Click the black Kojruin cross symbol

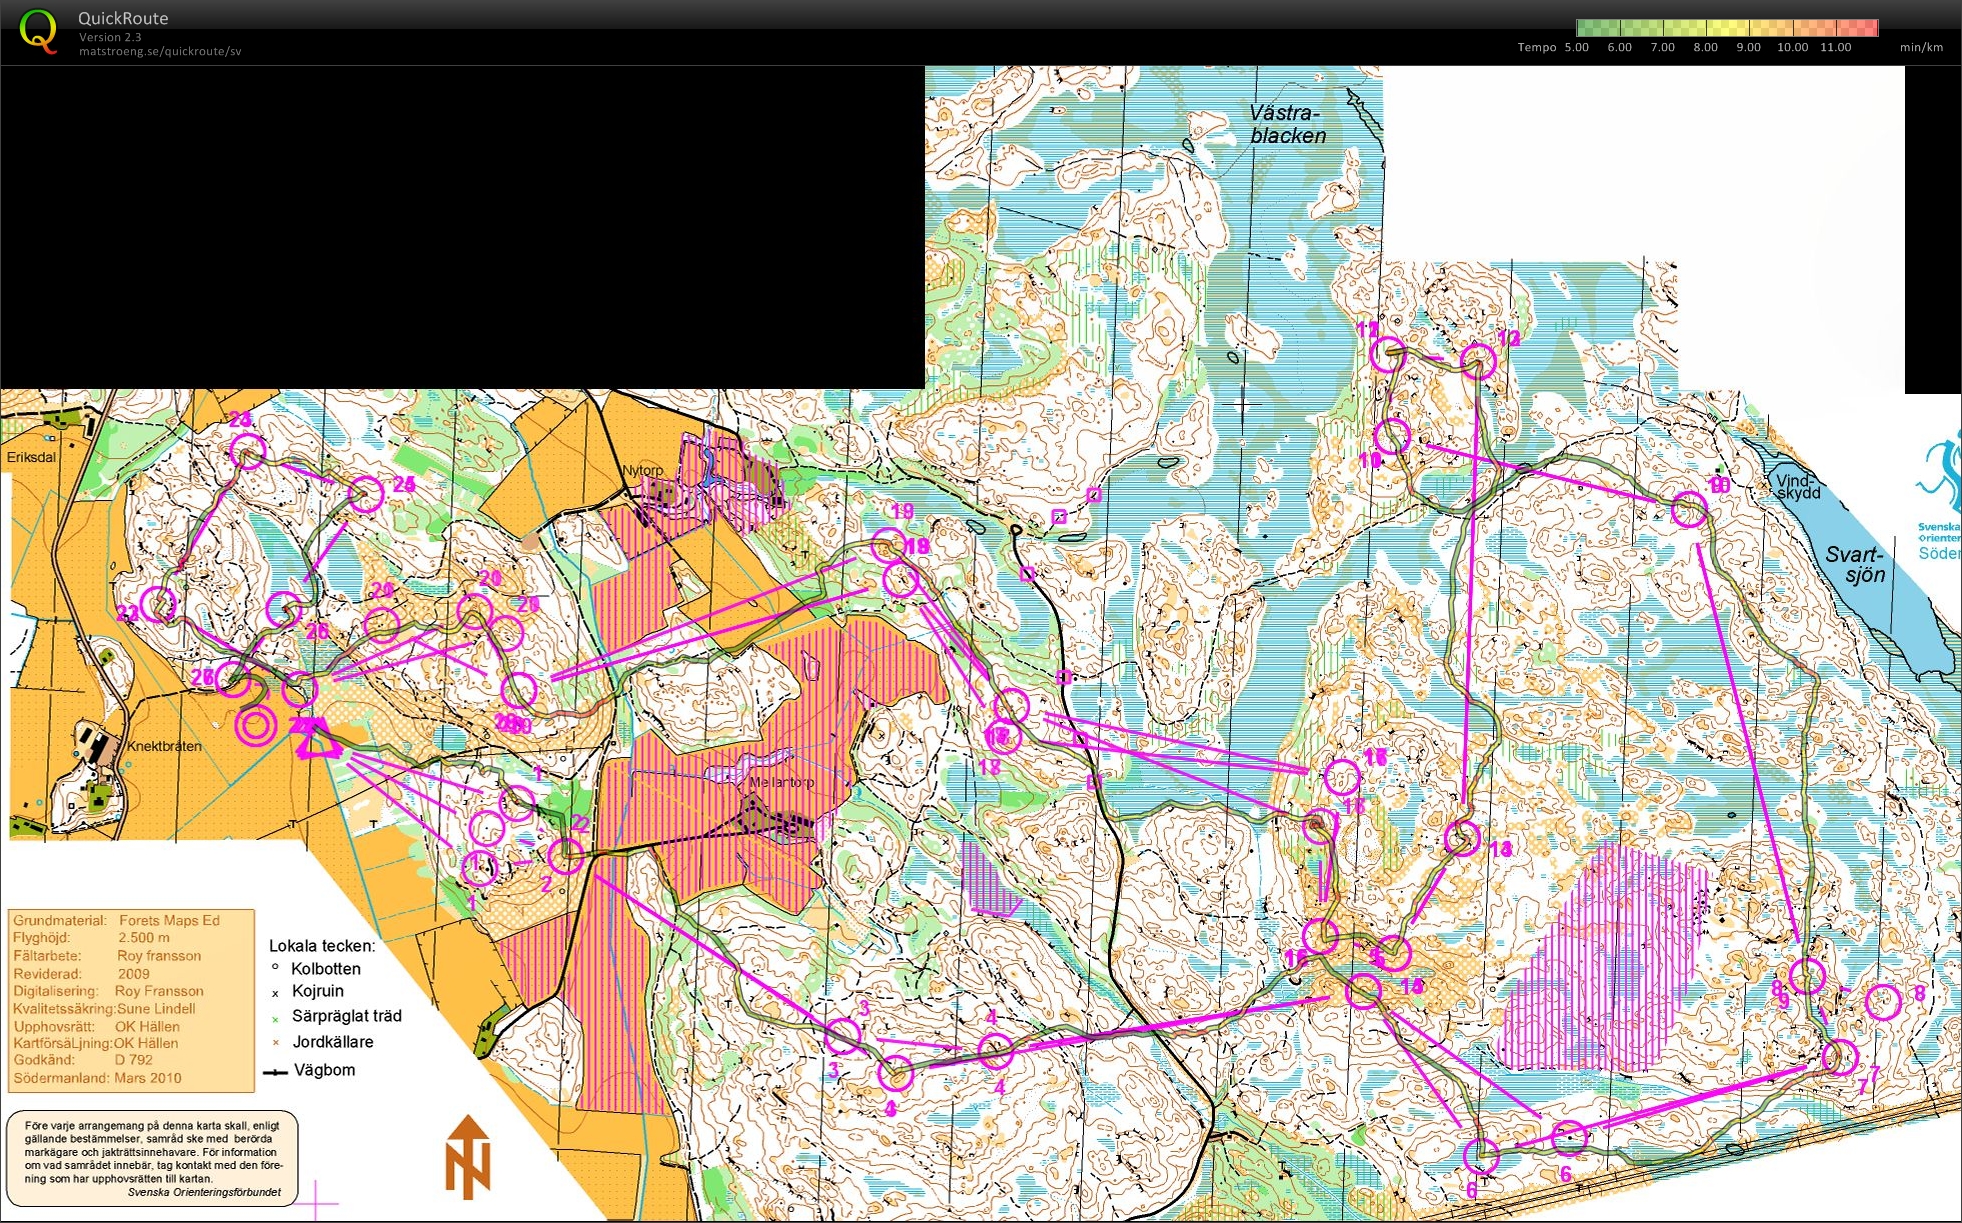(276, 993)
